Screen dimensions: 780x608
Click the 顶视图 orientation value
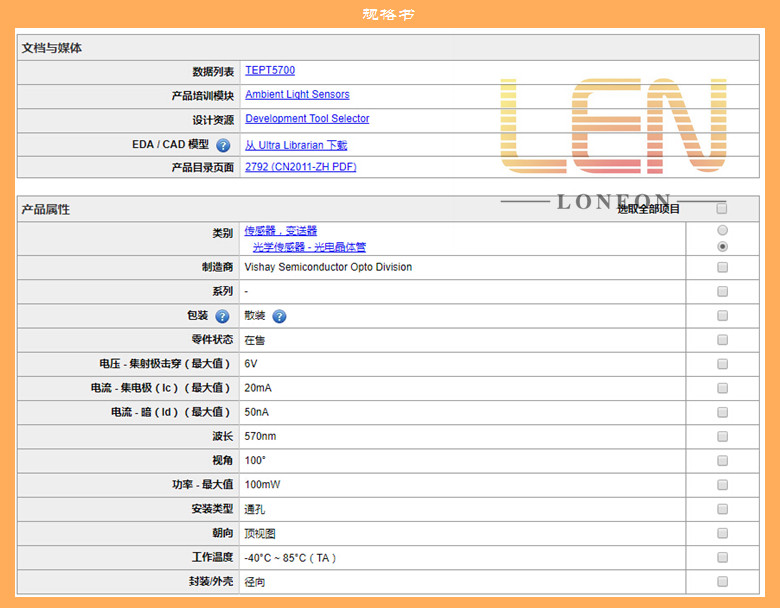tap(260, 533)
